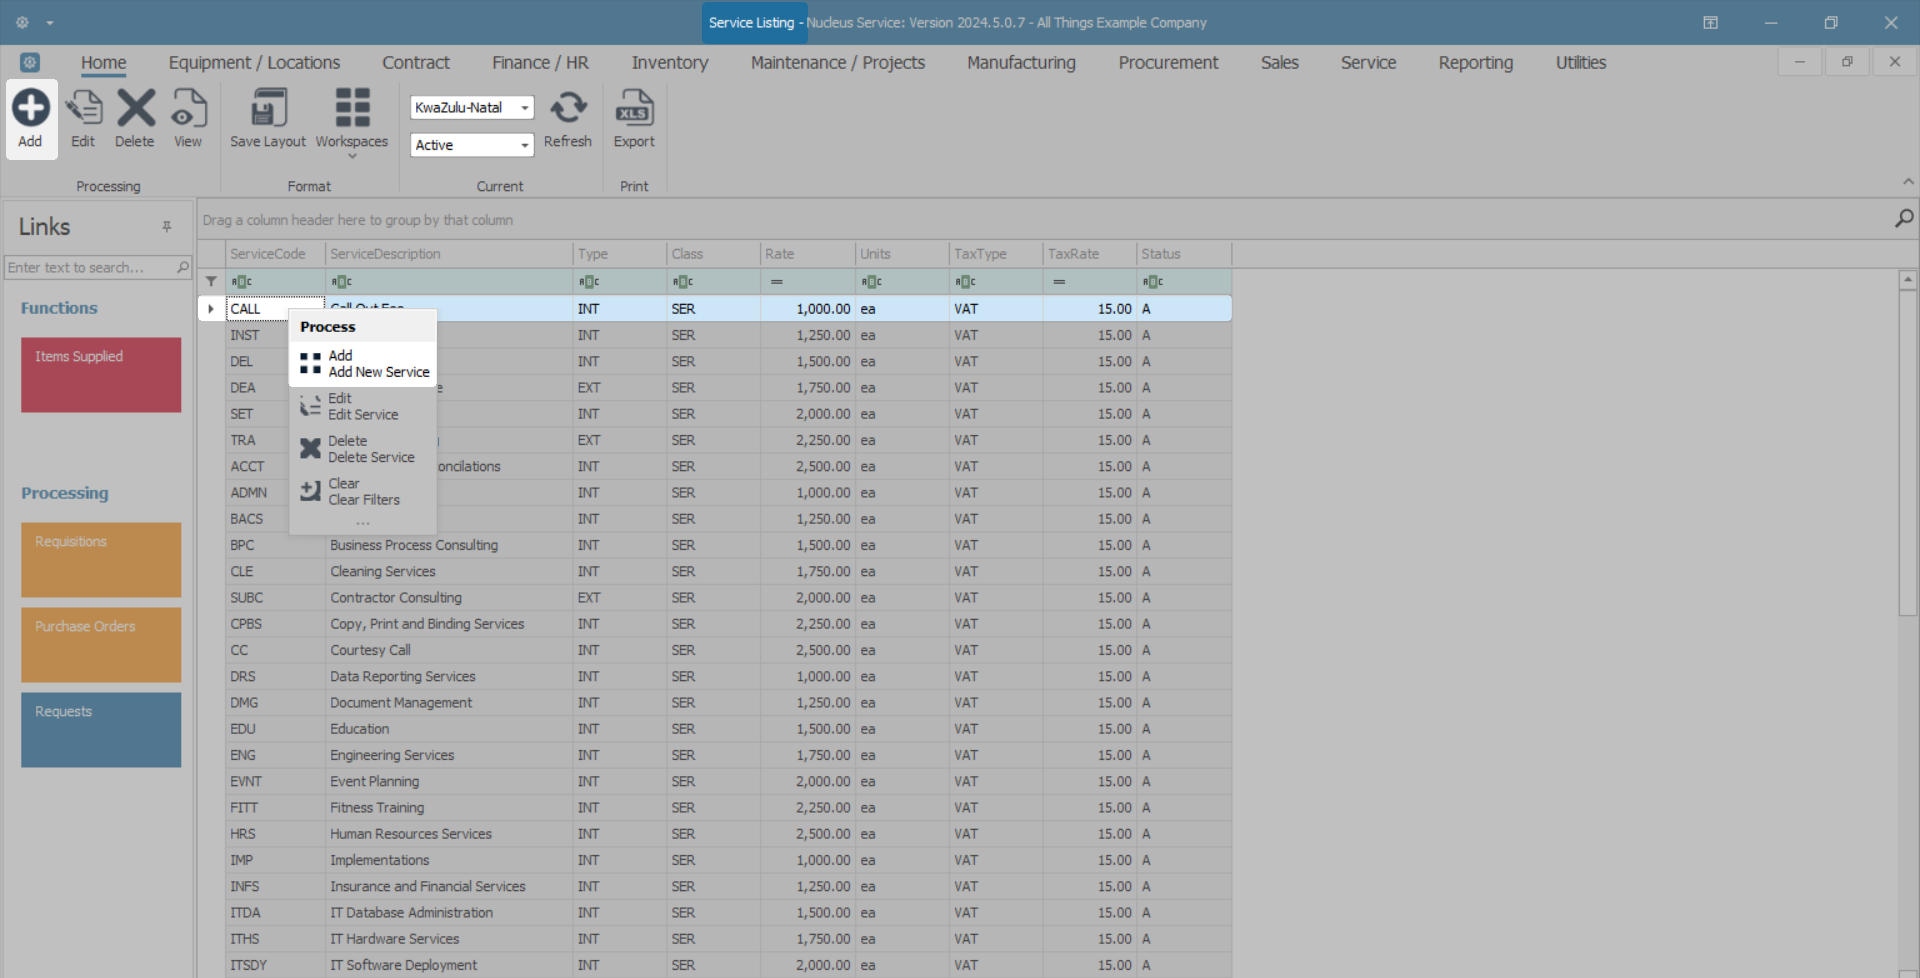The height and width of the screenshot is (978, 1920).
Task: Click the row indicator arrow for CALL
Action: pyautogui.click(x=211, y=309)
